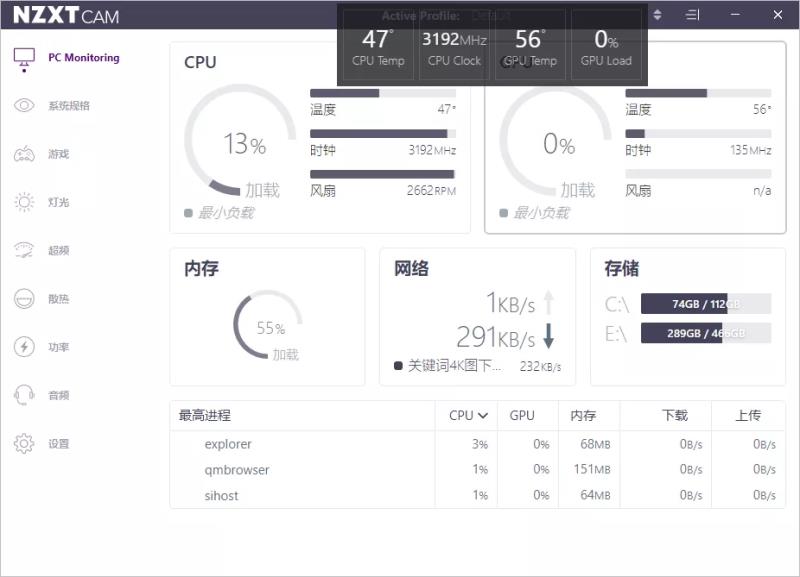Click the 最高进程 column header
This screenshot has width=800, height=577.
click(205, 415)
